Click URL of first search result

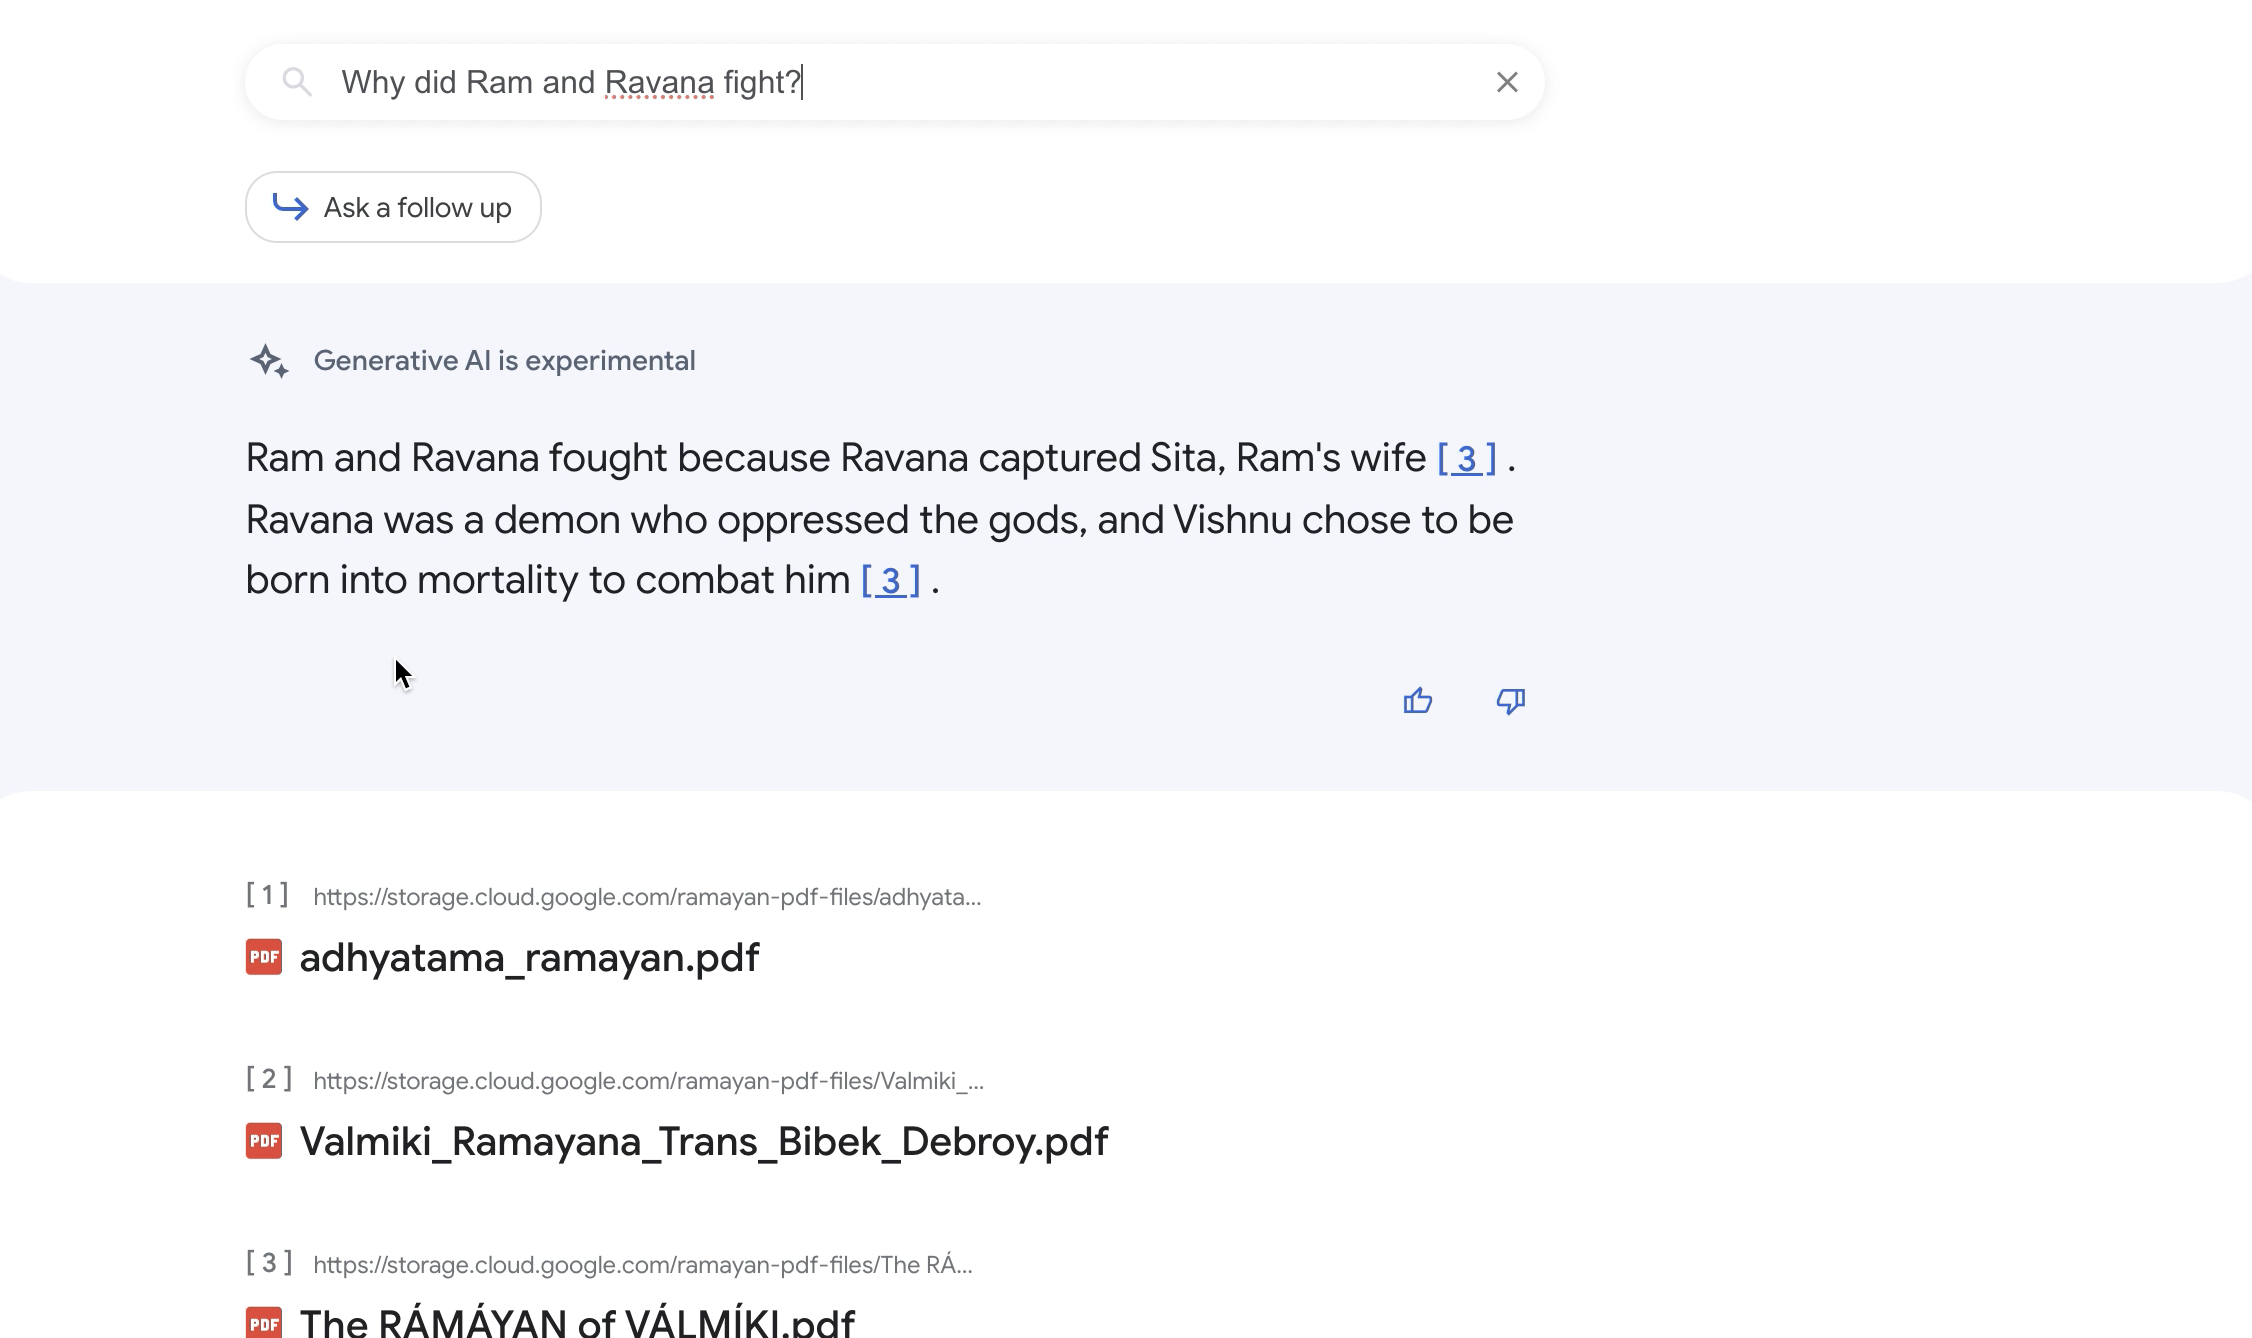[646, 897]
